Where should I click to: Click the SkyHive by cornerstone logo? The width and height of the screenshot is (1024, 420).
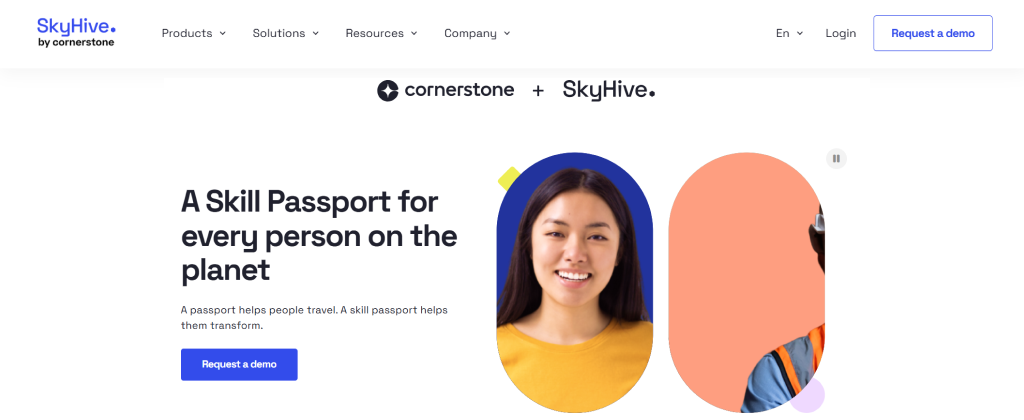[x=76, y=33]
